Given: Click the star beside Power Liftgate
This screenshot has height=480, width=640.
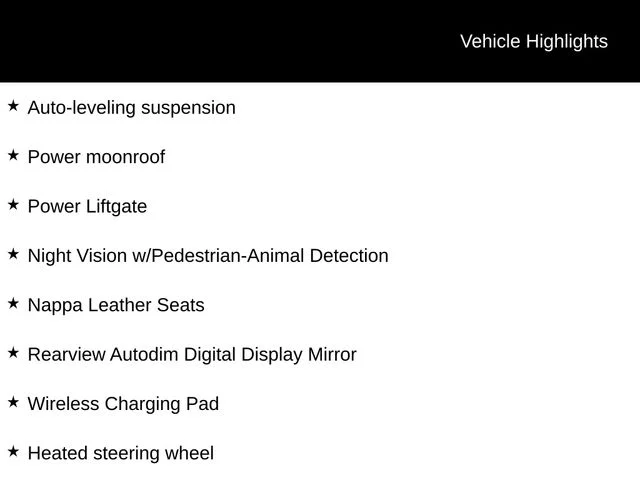Looking at the screenshot, I should coord(13,204).
